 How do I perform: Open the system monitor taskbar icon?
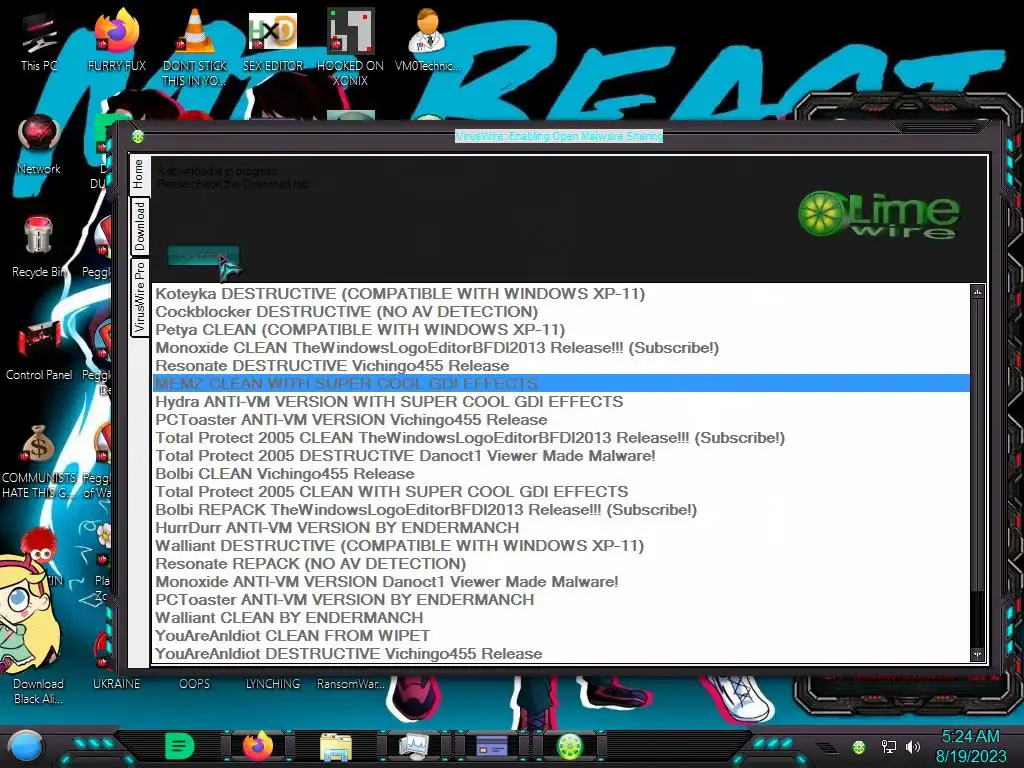[413, 746]
